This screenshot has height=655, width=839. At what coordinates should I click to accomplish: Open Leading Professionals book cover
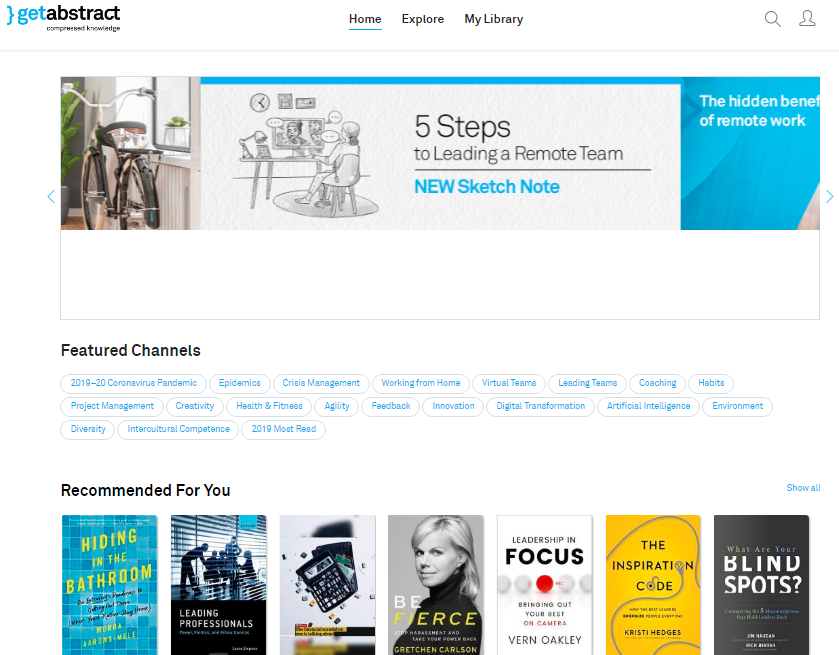(x=218, y=585)
